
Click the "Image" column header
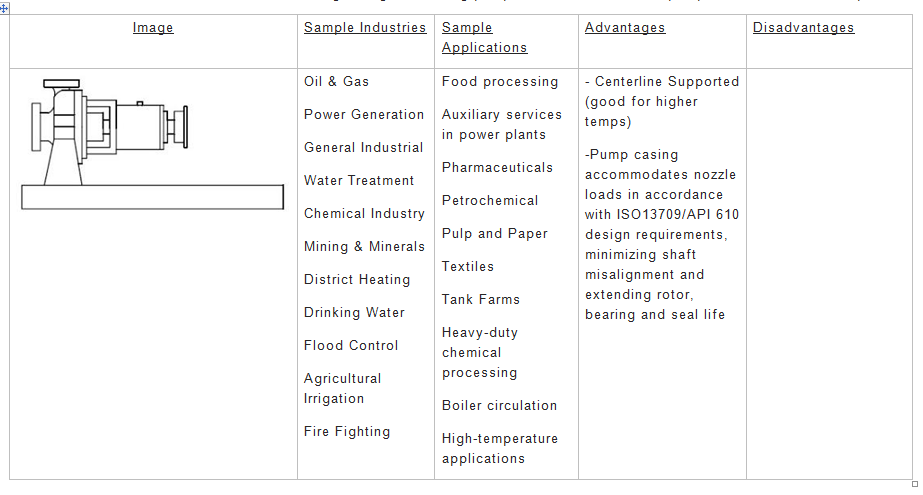(x=153, y=28)
